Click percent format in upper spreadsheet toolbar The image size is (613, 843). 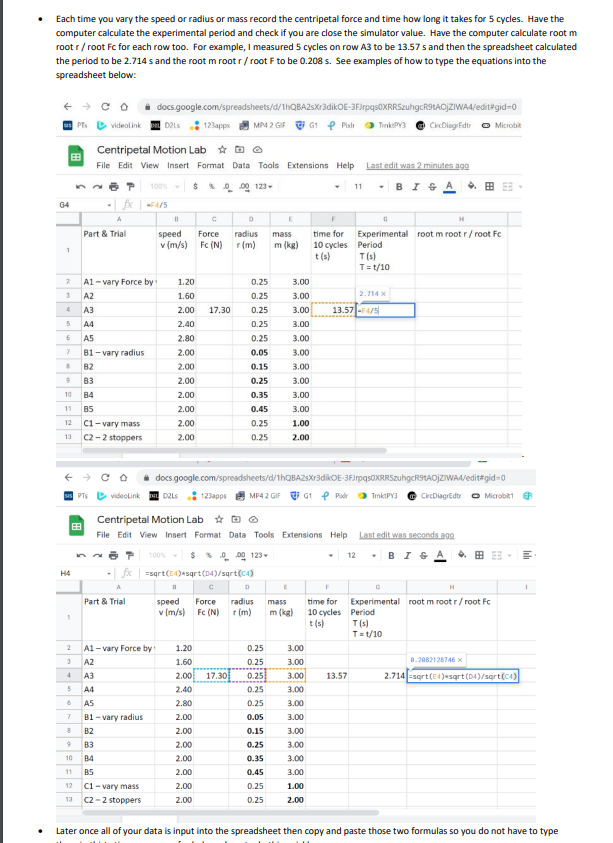pyautogui.click(x=212, y=187)
